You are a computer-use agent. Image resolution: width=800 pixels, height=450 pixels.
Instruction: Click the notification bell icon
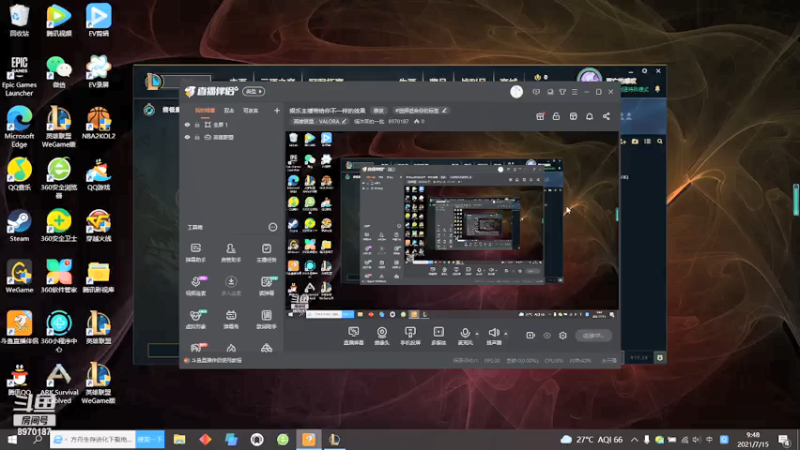click(x=589, y=116)
